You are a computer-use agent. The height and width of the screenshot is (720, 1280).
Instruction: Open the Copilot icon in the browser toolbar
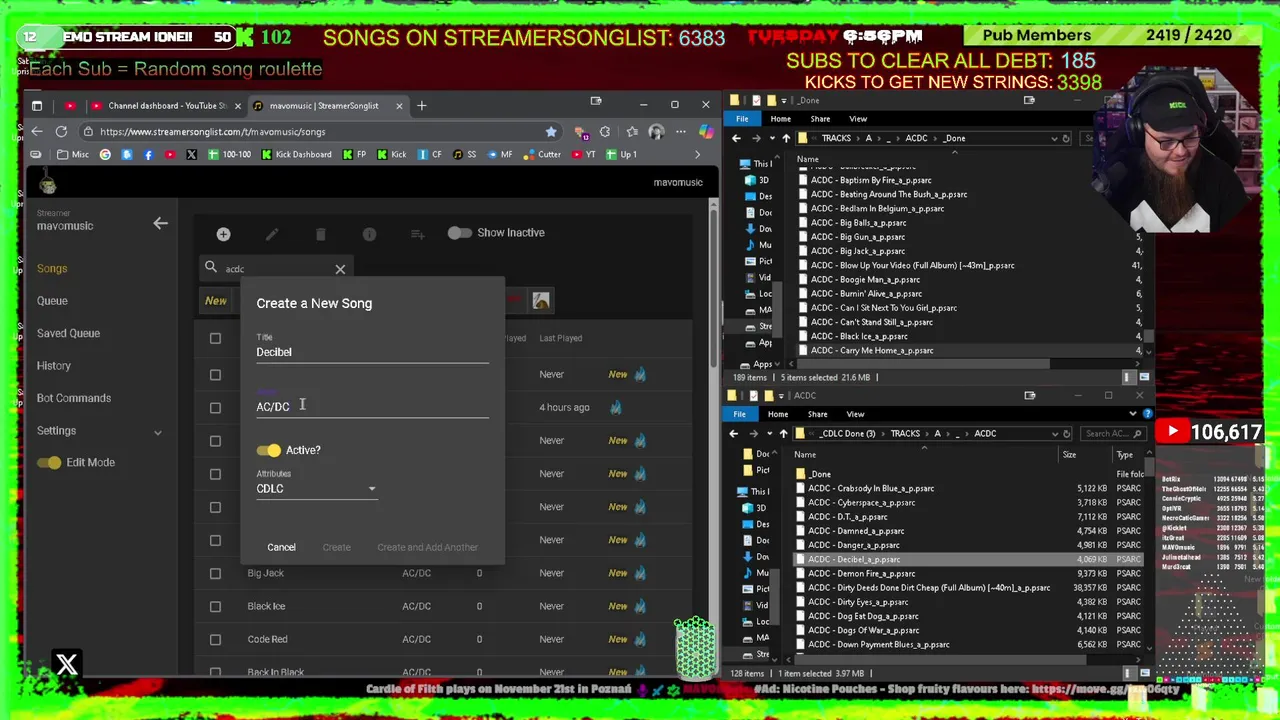pyautogui.click(x=705, y=132)
